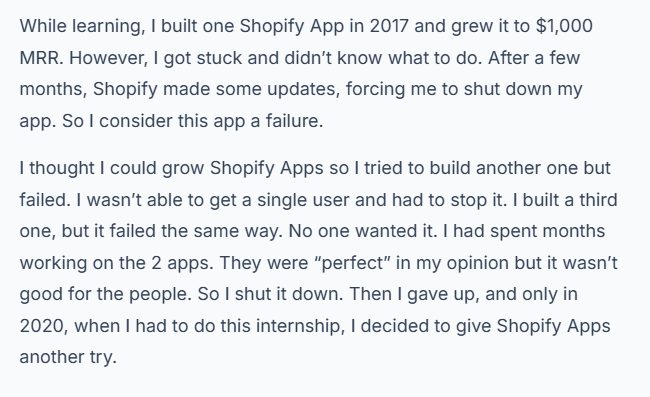650x397 pixels.
Task: Click the year "2017" in the text
Action: [x=389, y=26]
